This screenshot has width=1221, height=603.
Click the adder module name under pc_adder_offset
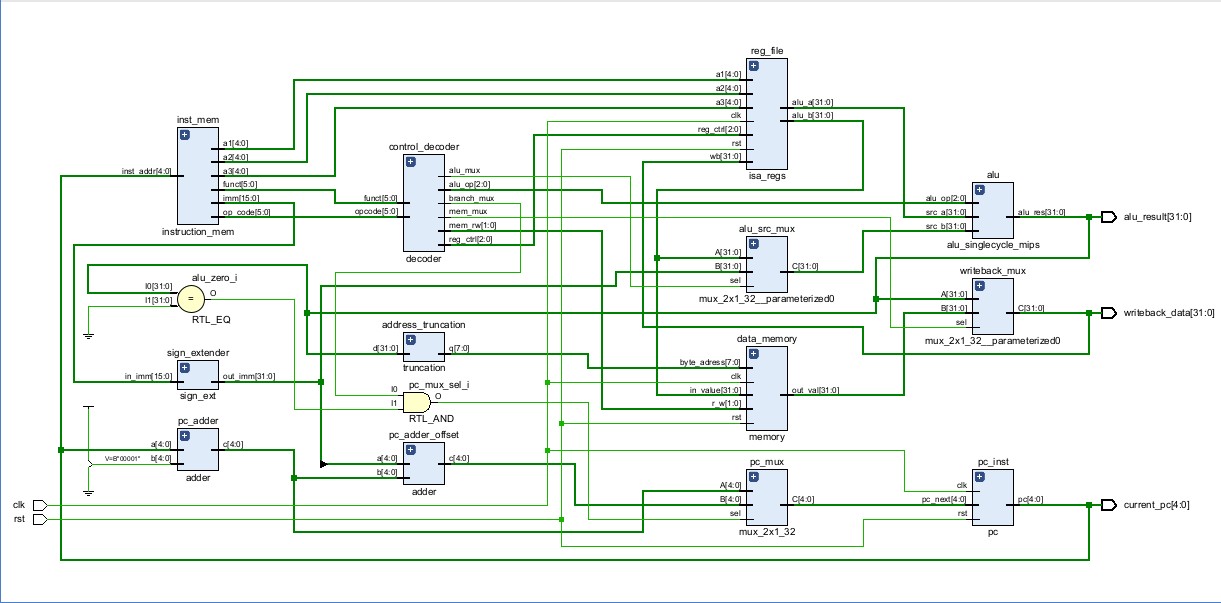[424, 493]
